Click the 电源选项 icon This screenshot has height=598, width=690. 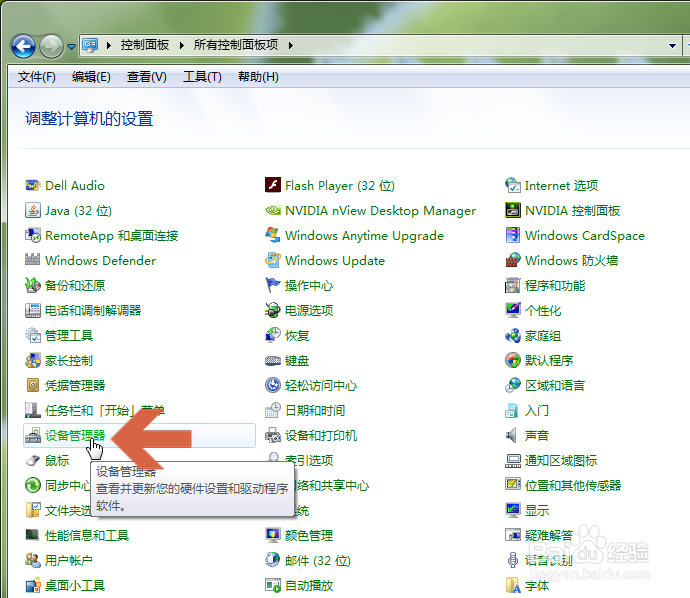coord(273,310)
